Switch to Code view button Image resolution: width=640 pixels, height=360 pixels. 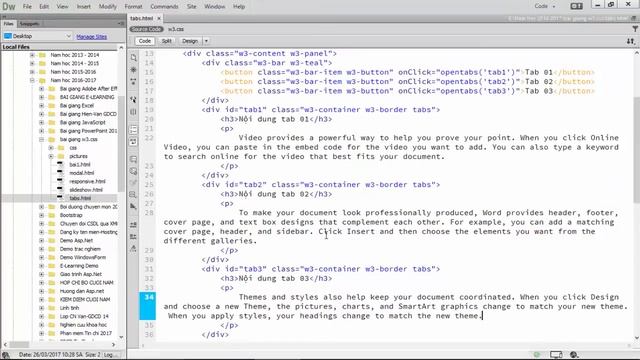coord(144,41)
